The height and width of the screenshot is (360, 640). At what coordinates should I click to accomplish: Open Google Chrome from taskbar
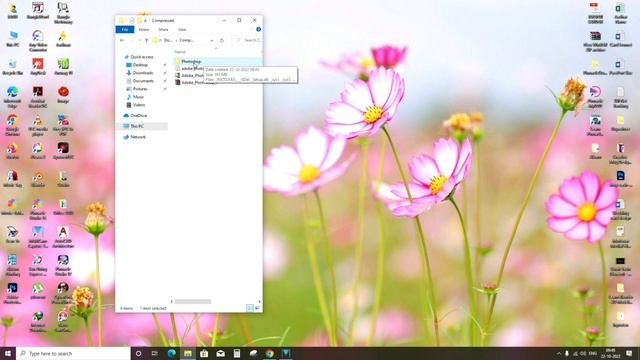(269, 353)
